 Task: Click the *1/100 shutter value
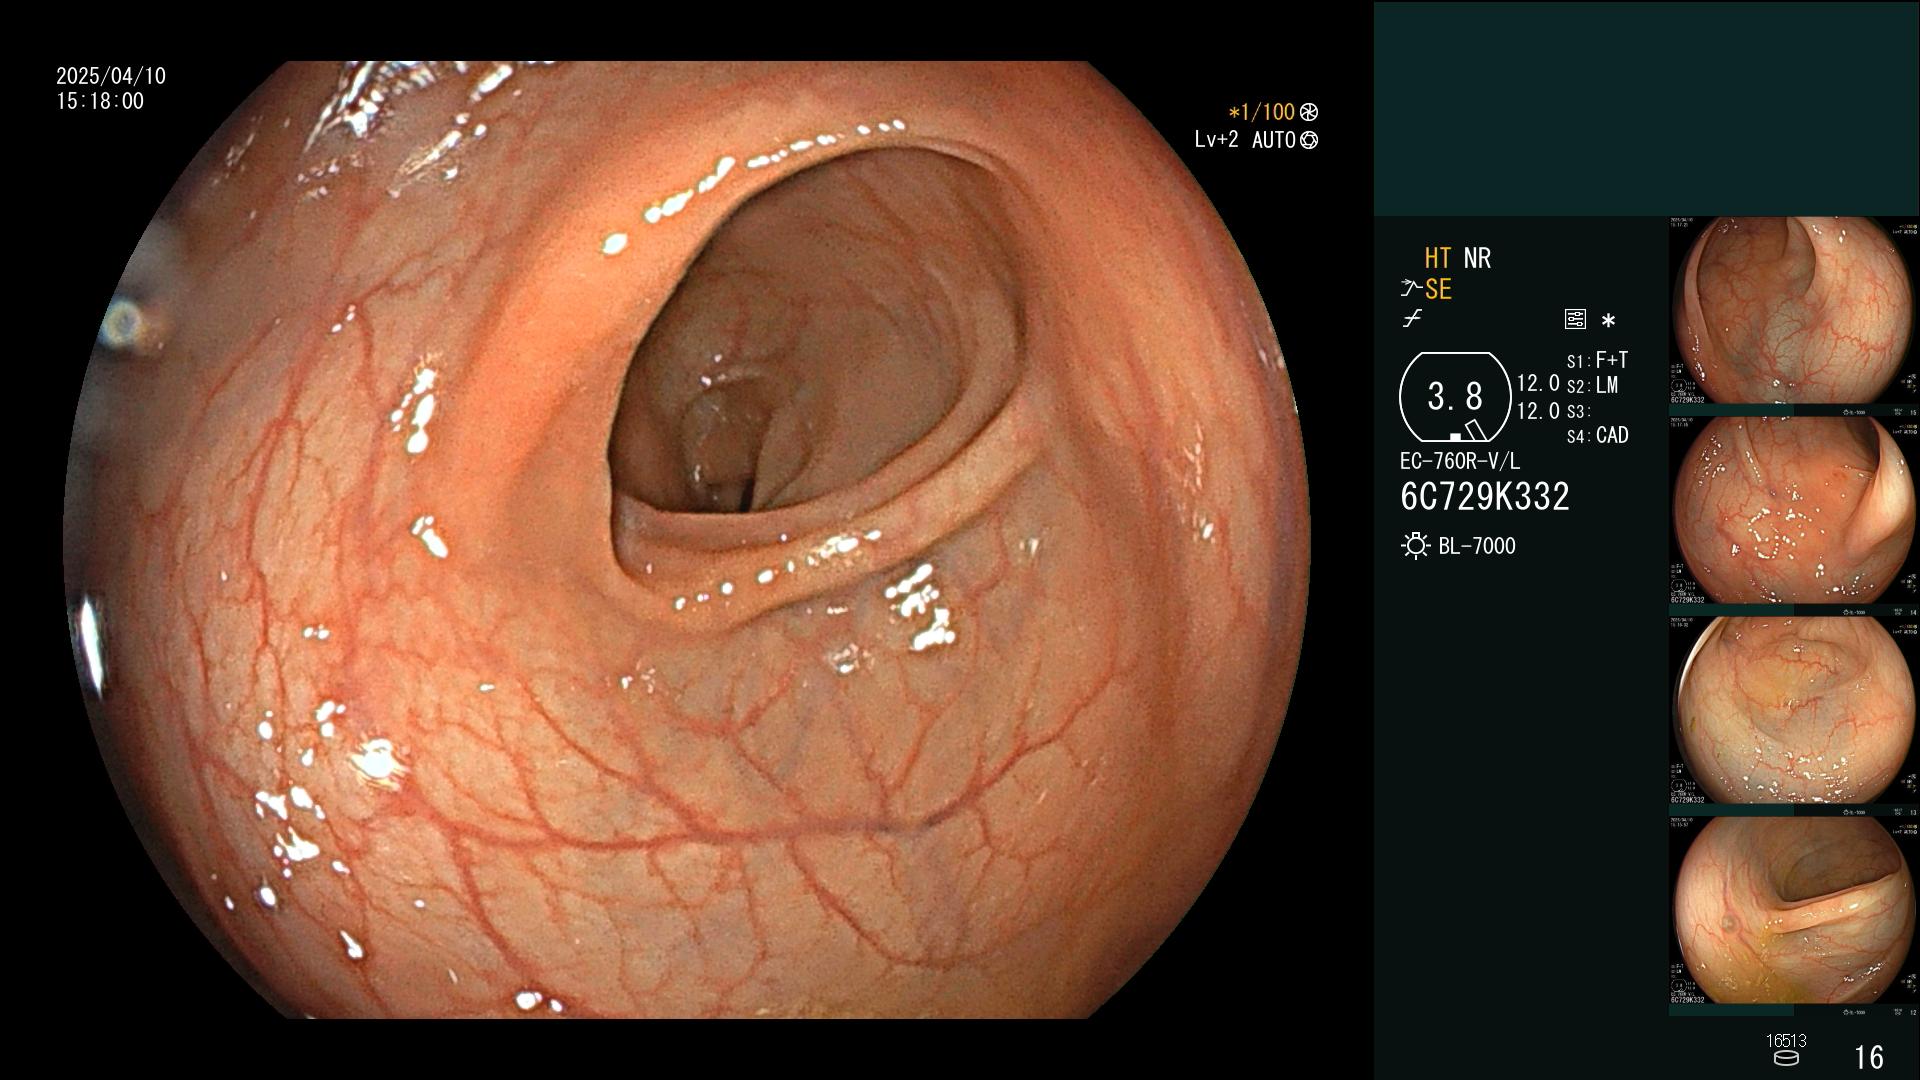[1261, 113]
